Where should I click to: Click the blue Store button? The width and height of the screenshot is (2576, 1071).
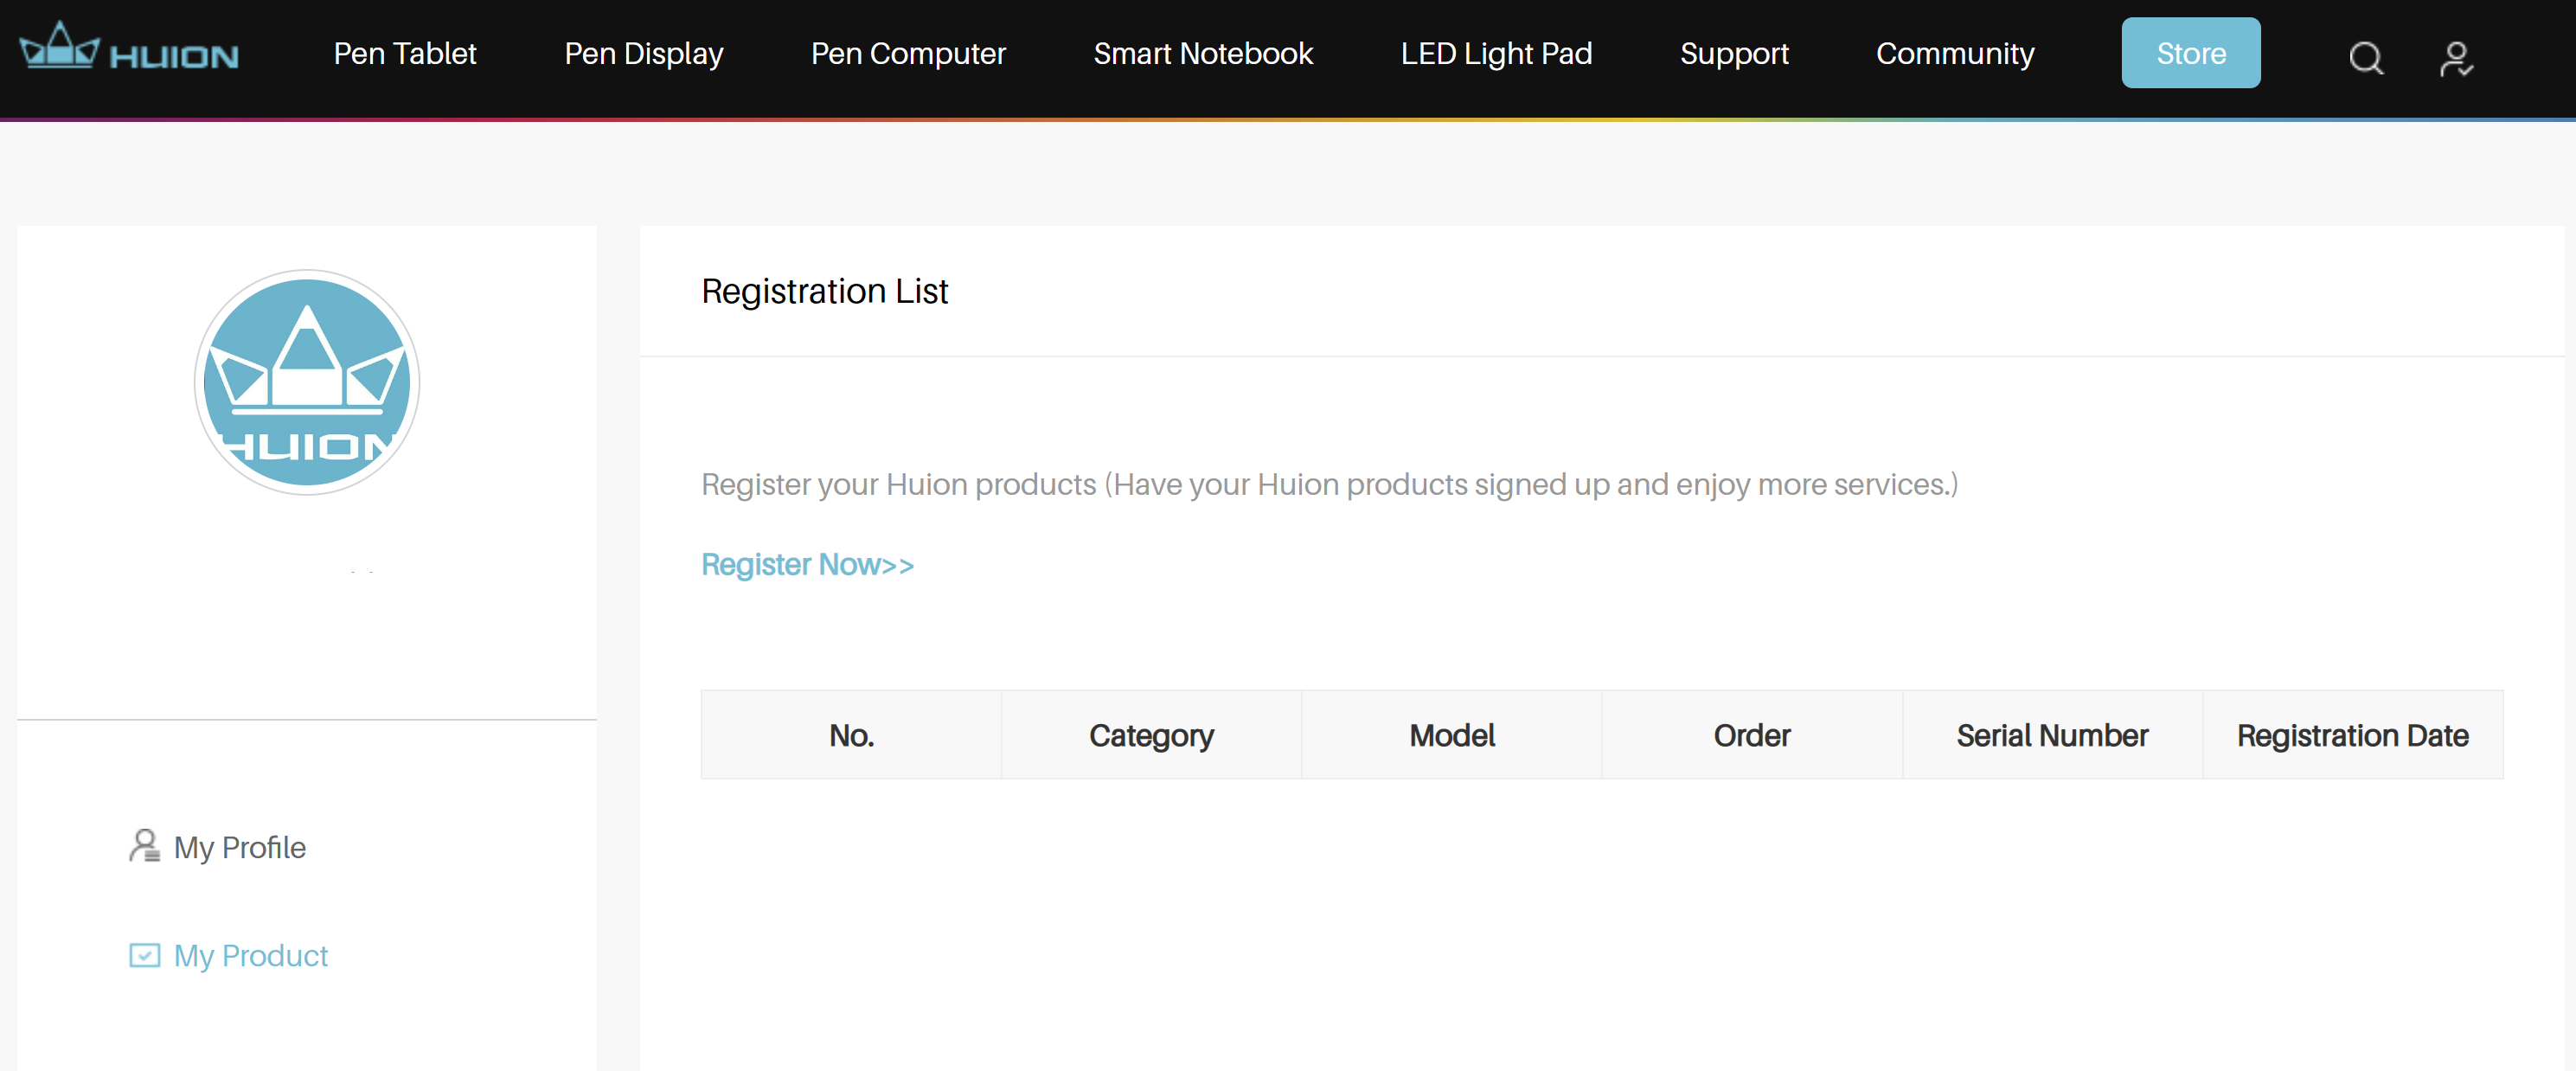(x=2190, y=53)
